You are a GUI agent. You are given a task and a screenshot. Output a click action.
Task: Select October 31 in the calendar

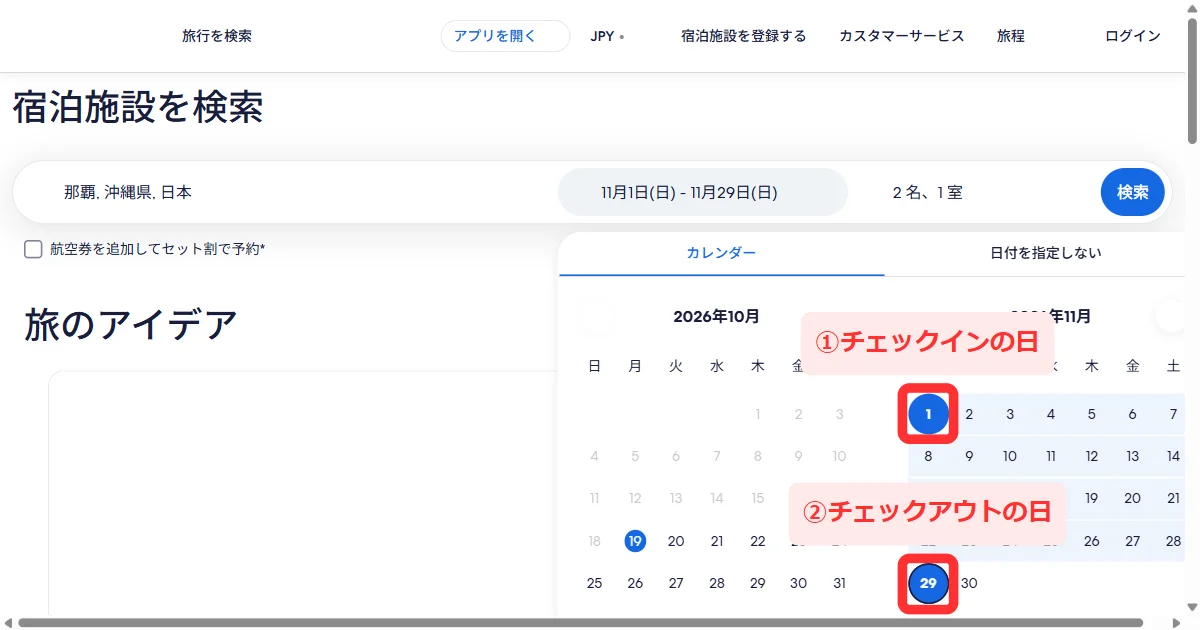click(839, 583)
